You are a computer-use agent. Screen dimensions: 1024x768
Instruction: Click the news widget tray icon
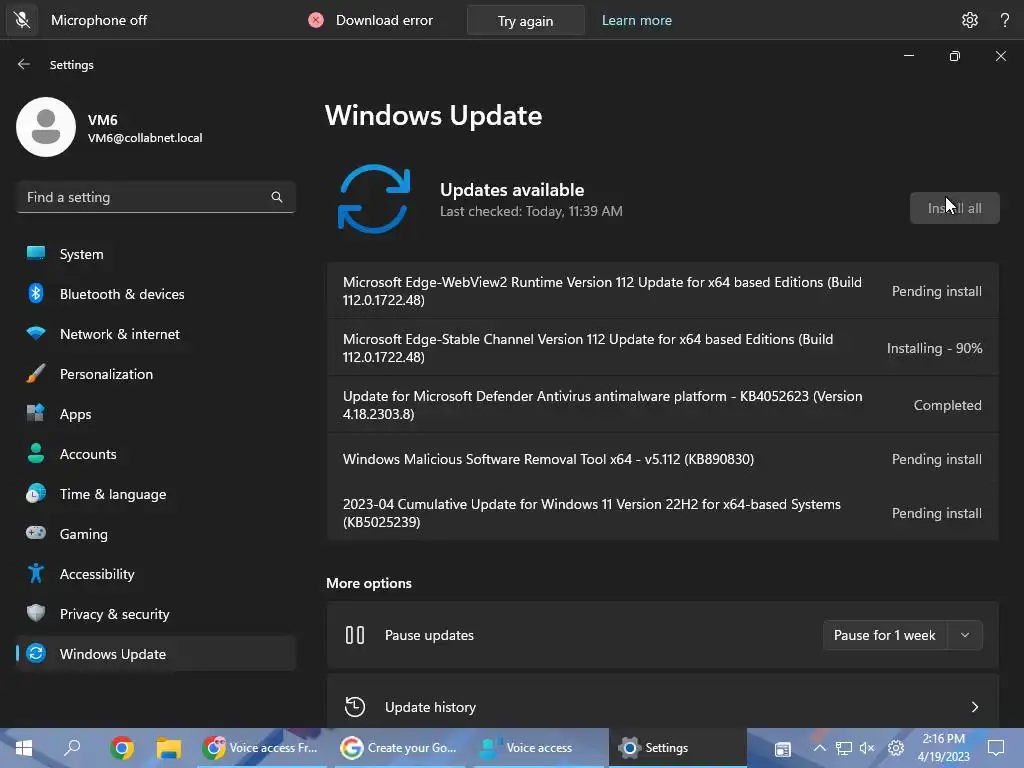coord(782,748)
